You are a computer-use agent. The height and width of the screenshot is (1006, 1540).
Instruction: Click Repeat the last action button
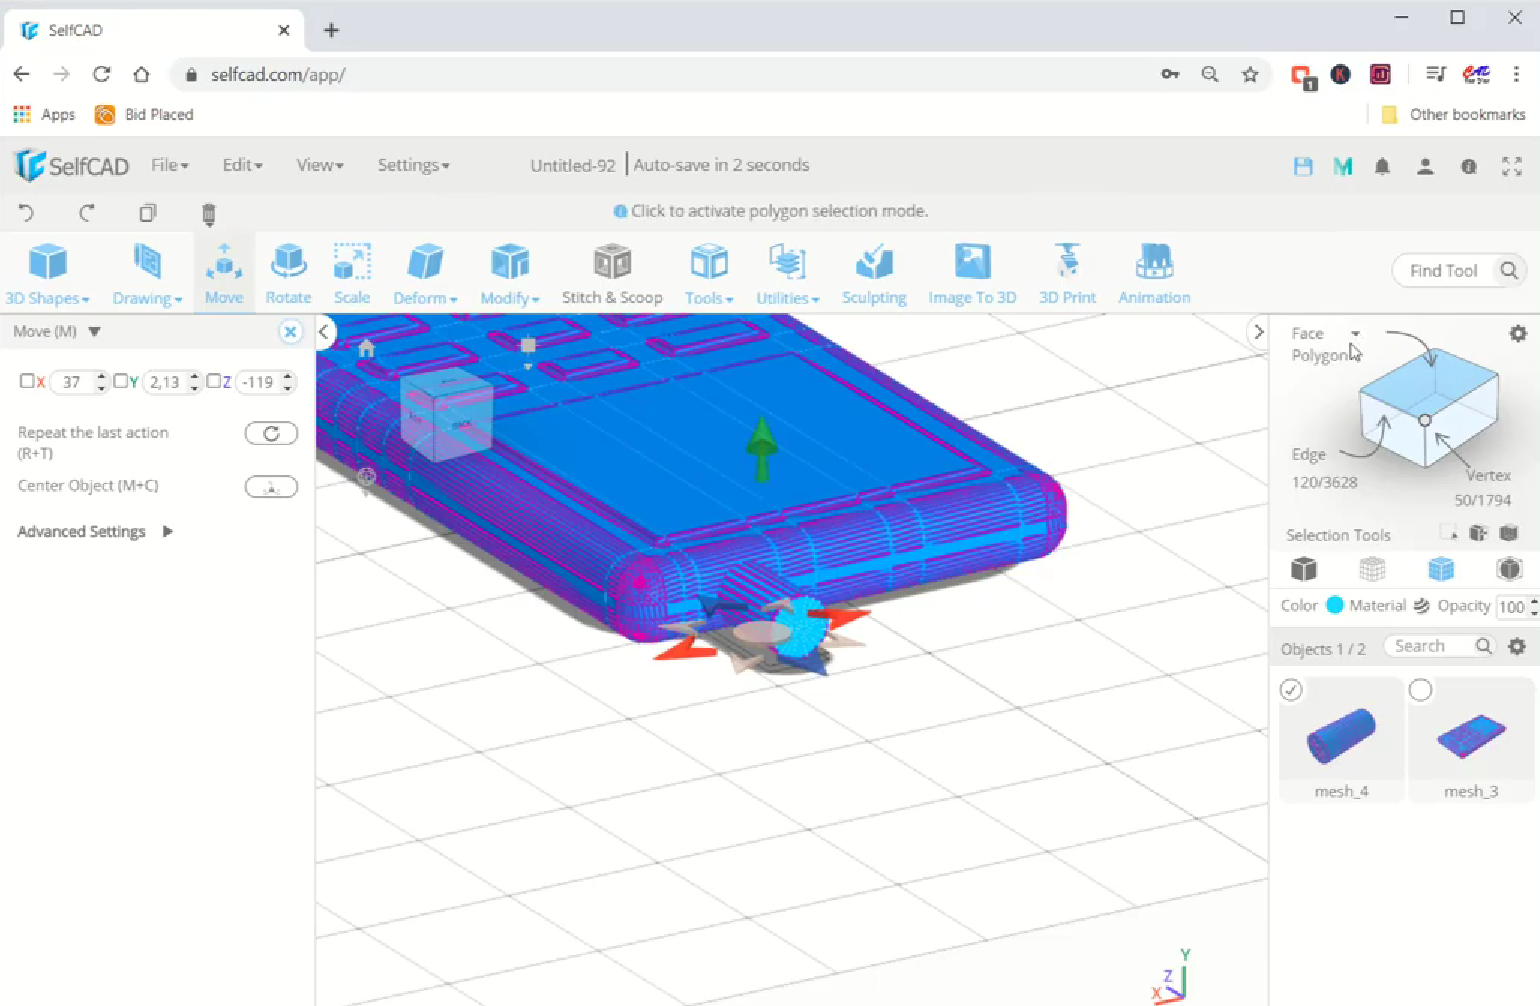271,433
